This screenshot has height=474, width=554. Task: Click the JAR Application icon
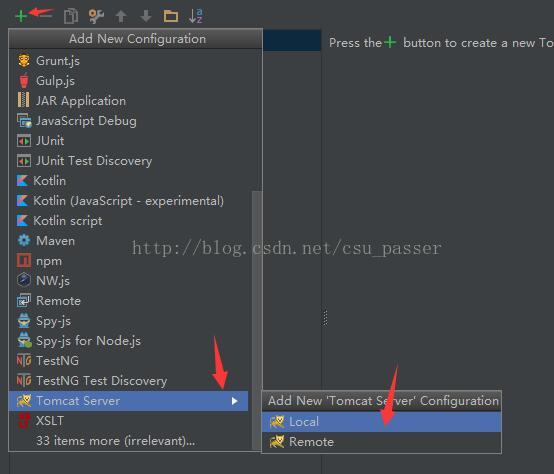(24, 101)
